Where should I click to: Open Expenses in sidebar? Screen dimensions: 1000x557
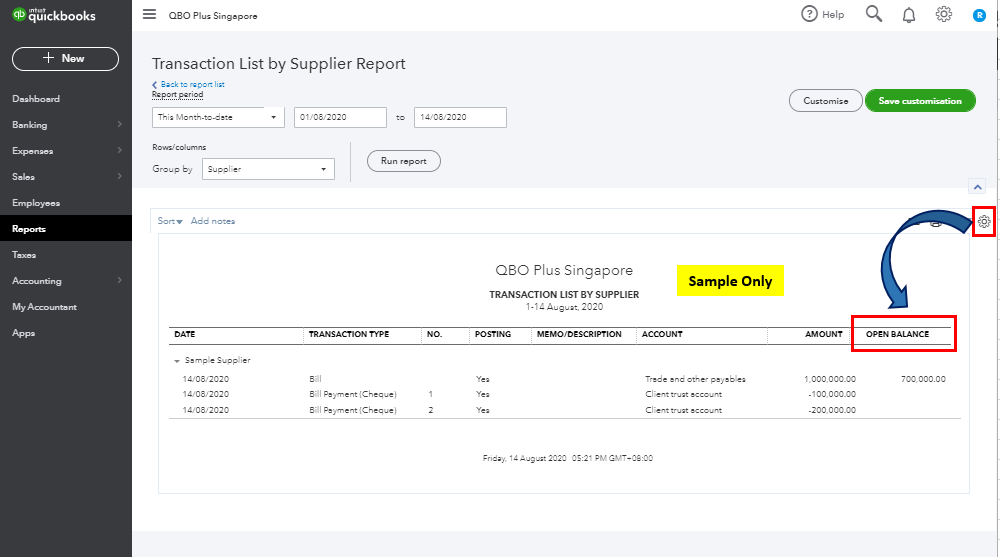(33, 151)
